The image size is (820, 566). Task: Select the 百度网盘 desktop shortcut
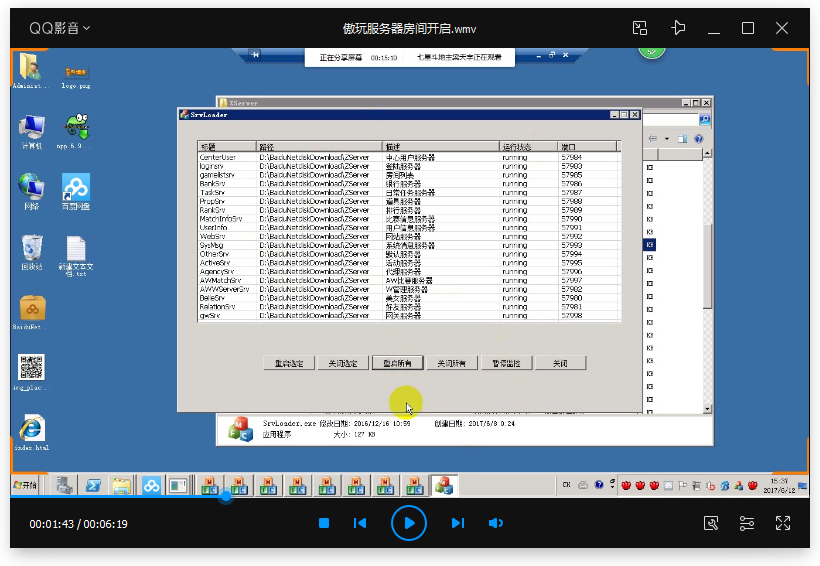click(x=76, y=191)
